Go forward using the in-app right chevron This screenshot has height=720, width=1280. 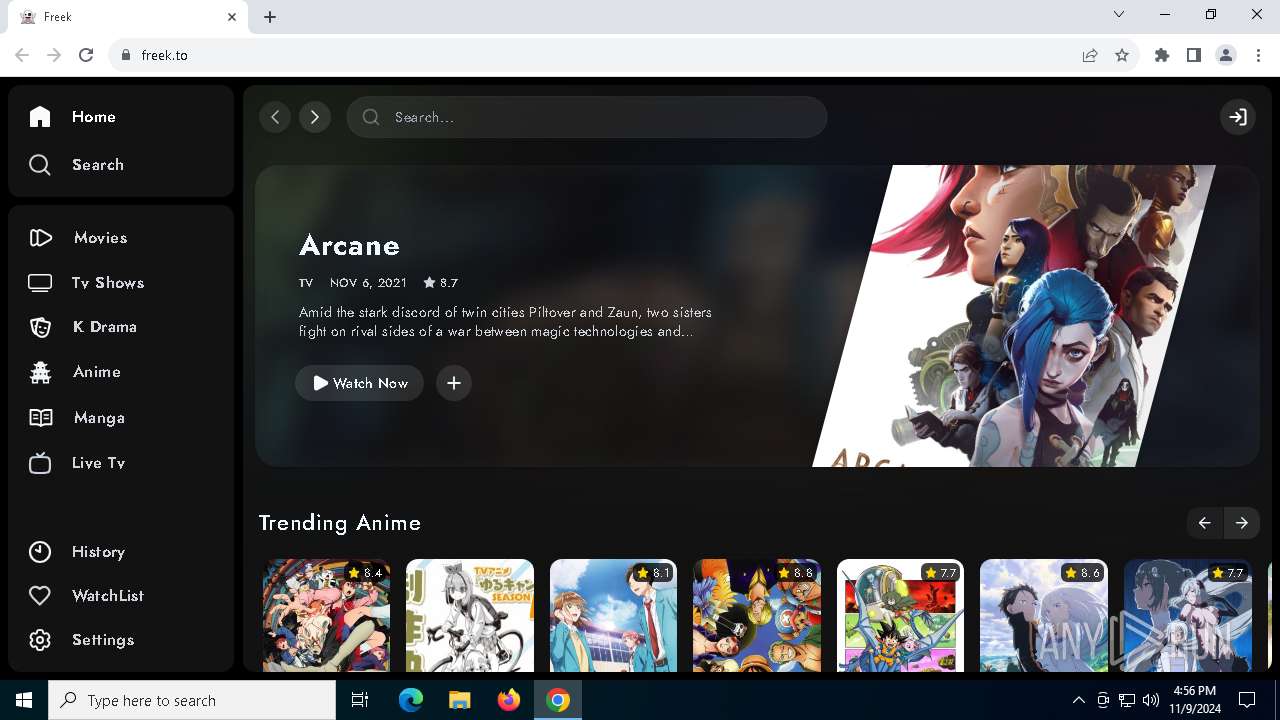click(x=315, y=117)
